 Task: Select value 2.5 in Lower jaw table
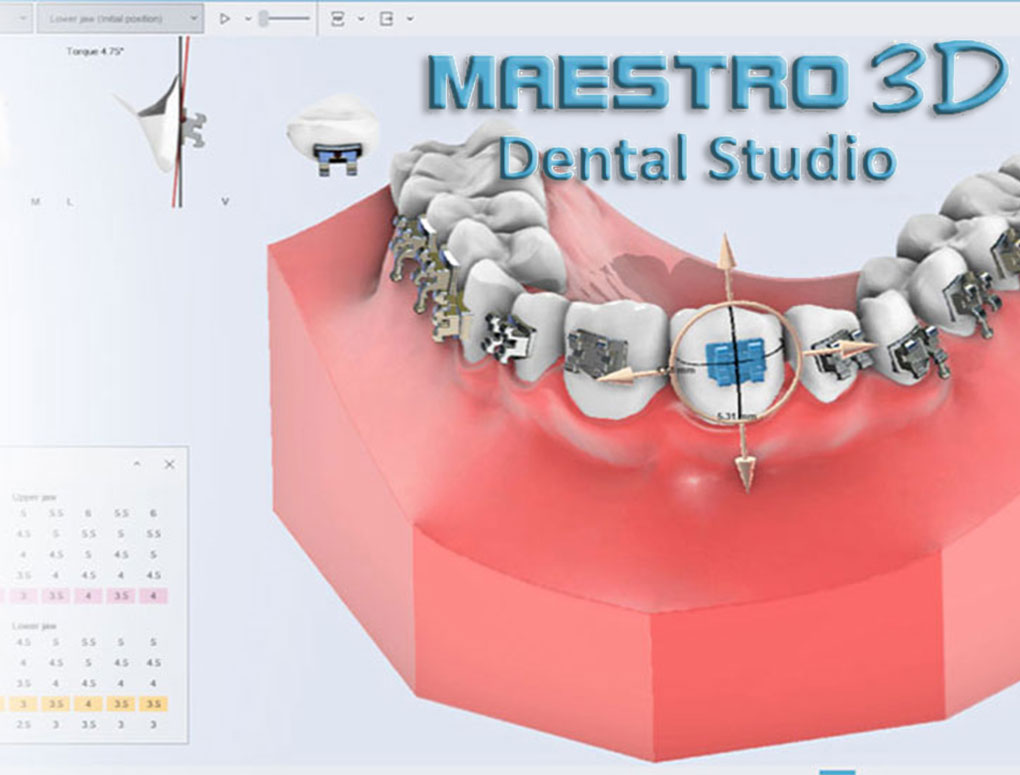pyautogui.click(x=23, y=724)
